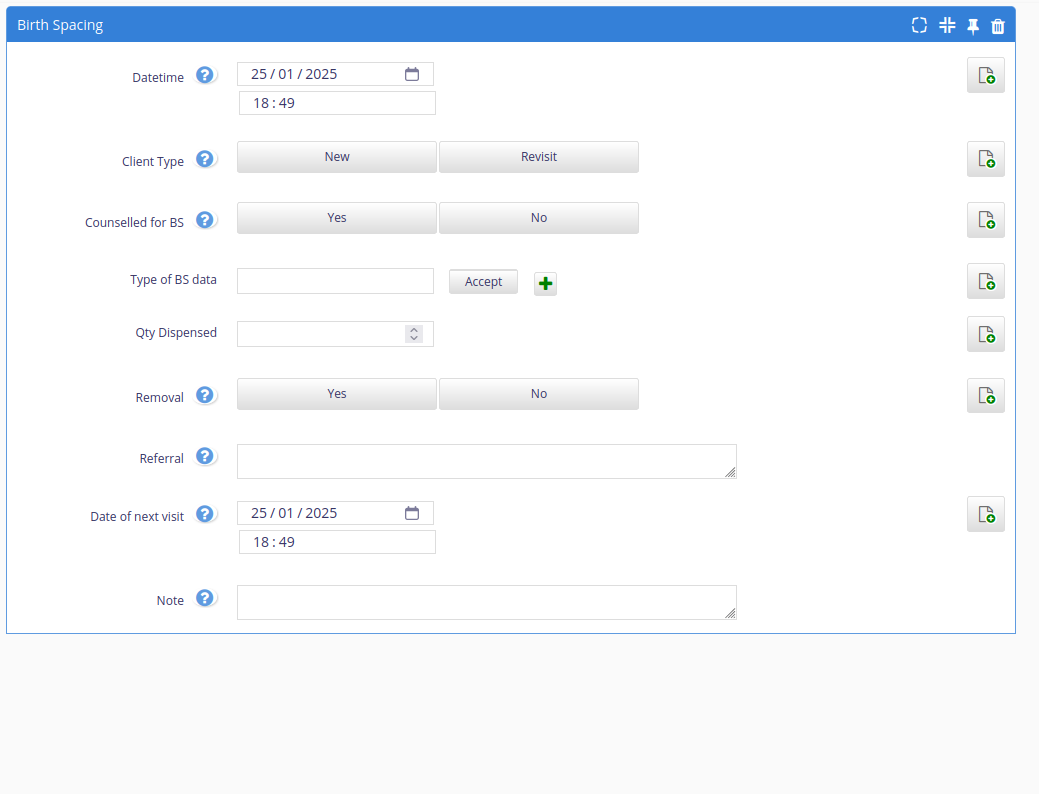
Task: Click the Accept button
Action: pos(483,282)
